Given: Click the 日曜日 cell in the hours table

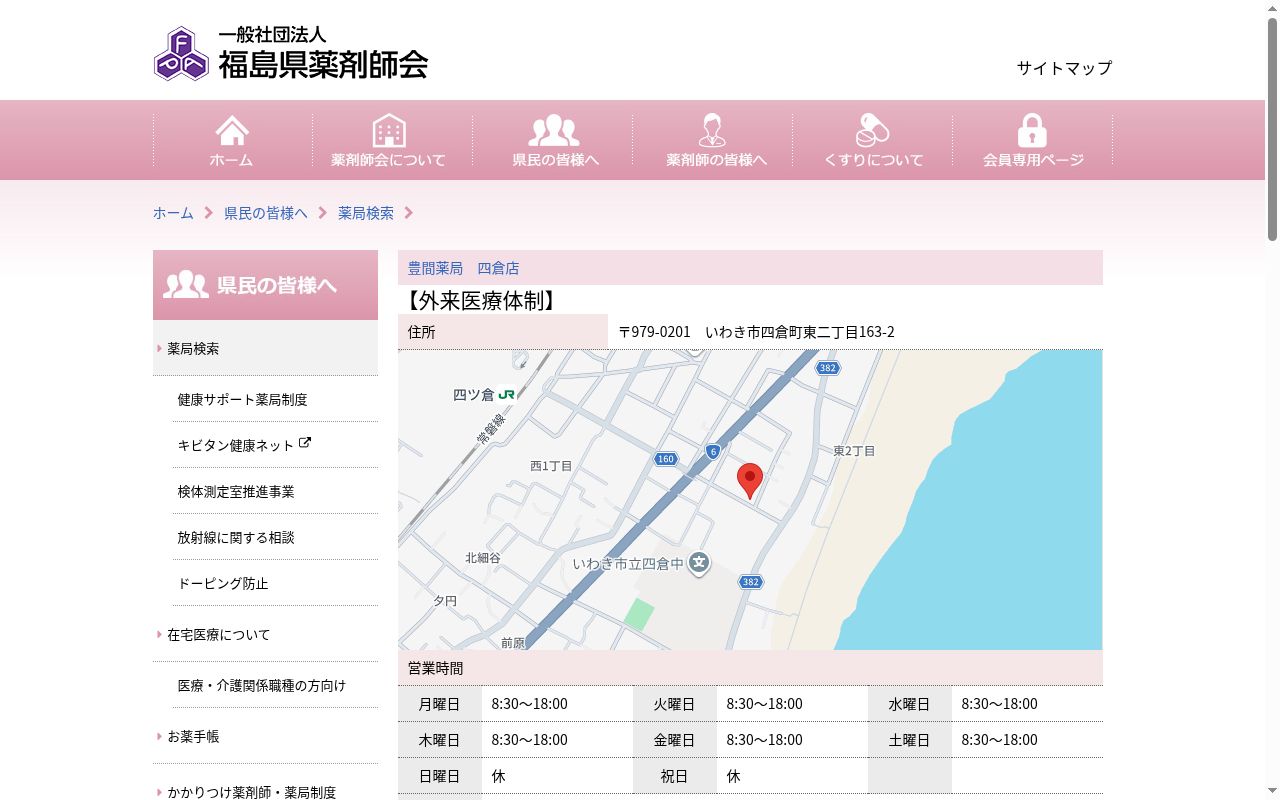Looking at the screenshot, I should [439, 776].
